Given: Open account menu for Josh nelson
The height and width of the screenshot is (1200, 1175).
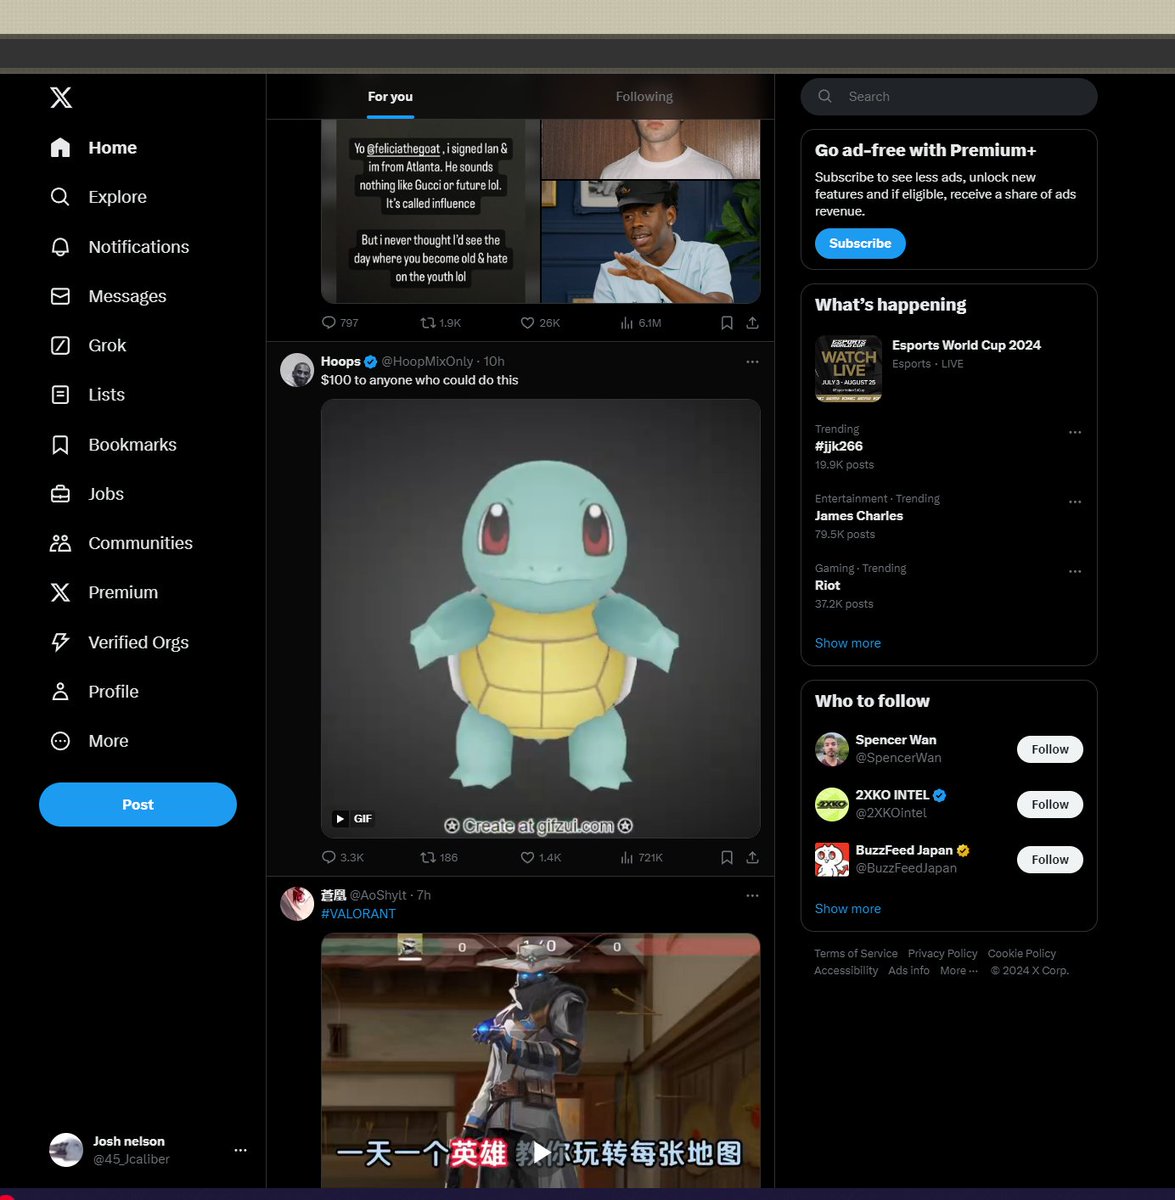Looking at the screenshot, I should (x=148, y=1150).
